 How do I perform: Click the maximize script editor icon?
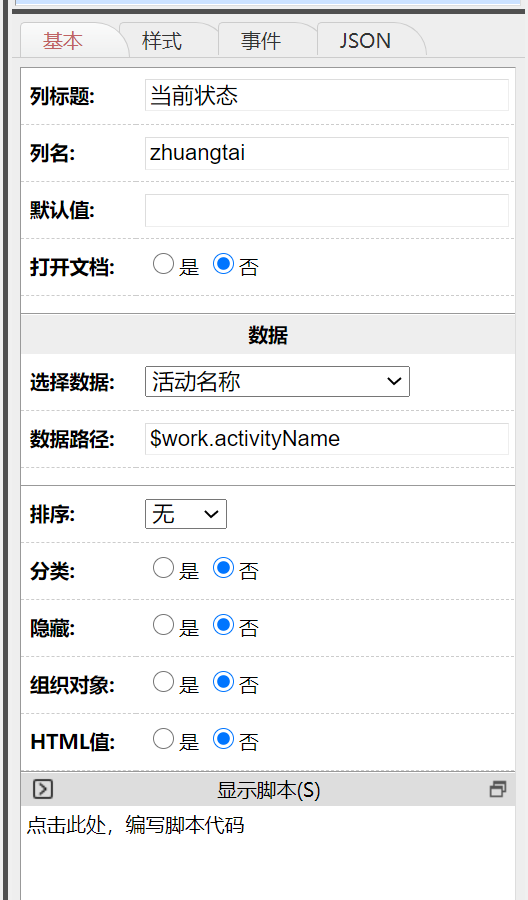coord(498,789)
